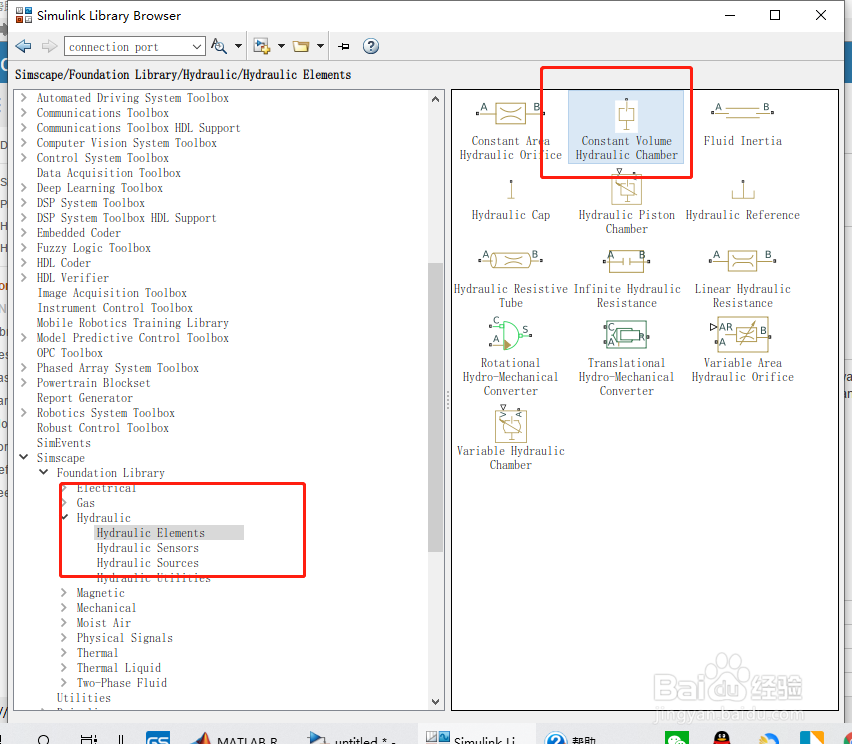852x744 pixels.
Task: Select the Linear Hydraulic Resistance block
Action: [742, 279]
